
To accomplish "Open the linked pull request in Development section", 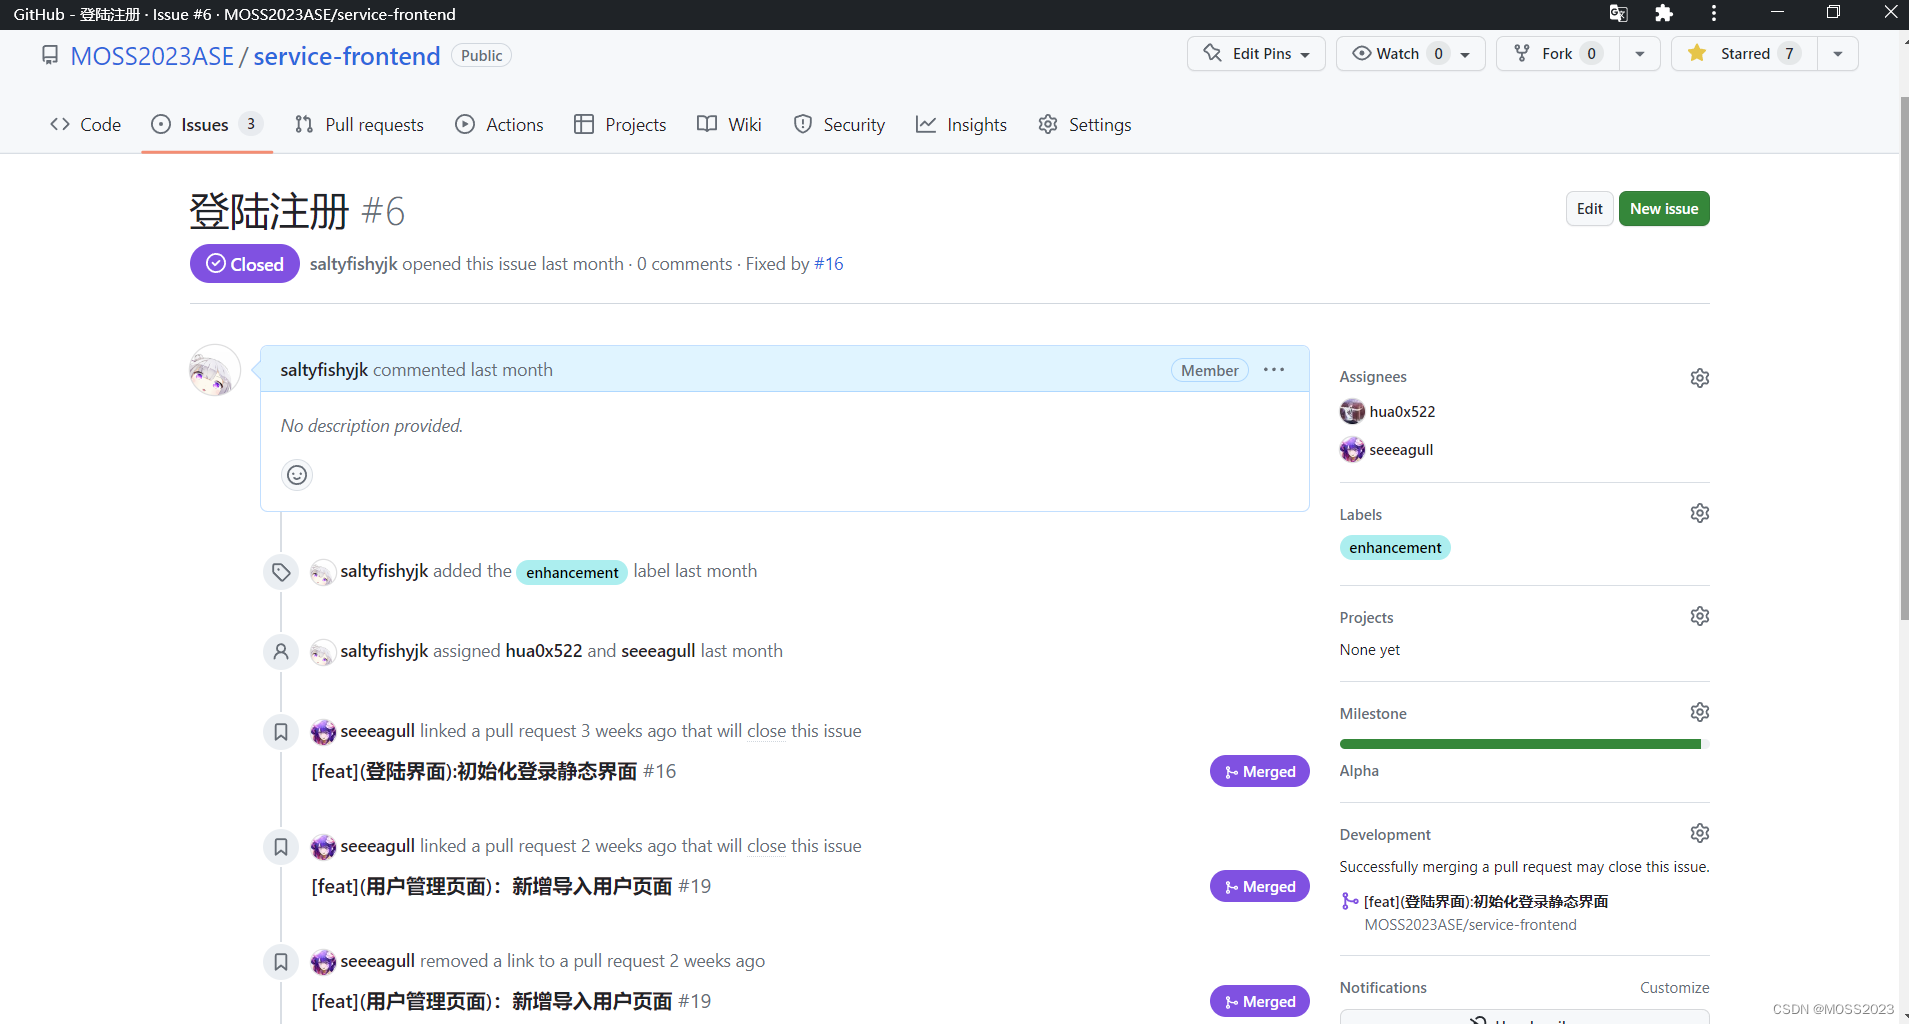I will point(1486,901).
